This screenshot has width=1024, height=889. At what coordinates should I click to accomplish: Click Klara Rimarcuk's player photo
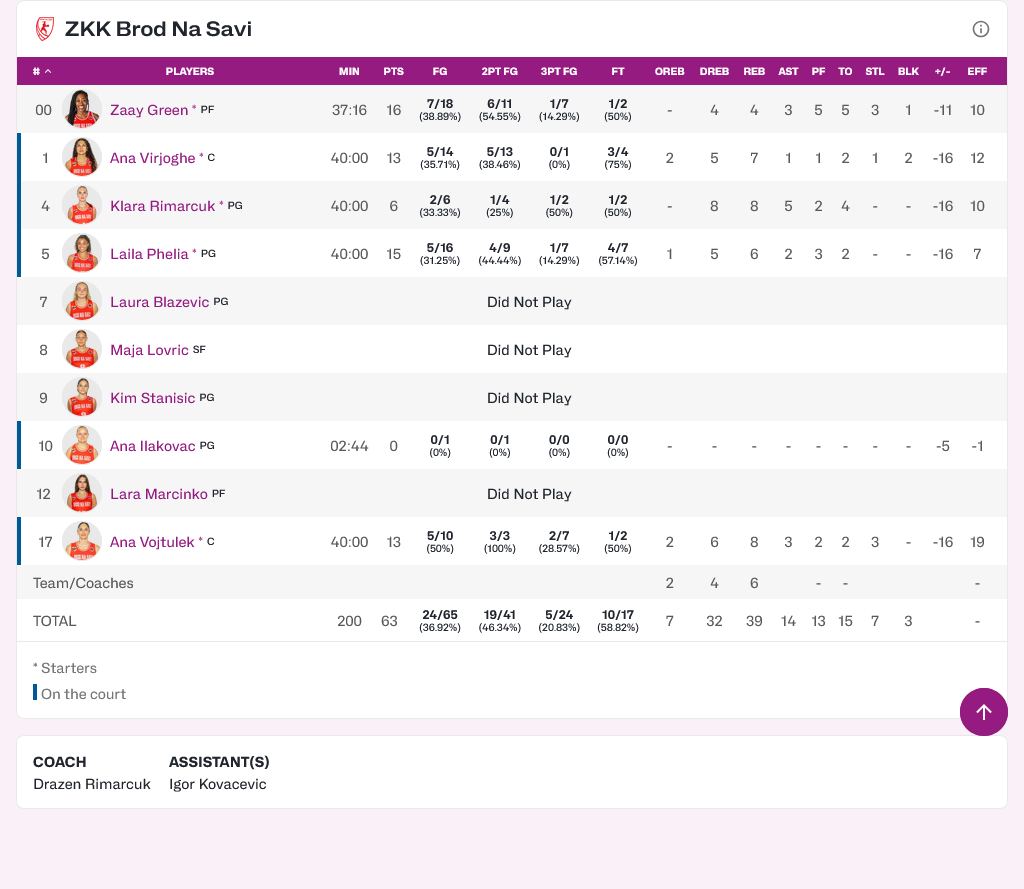tap(82, 205)
